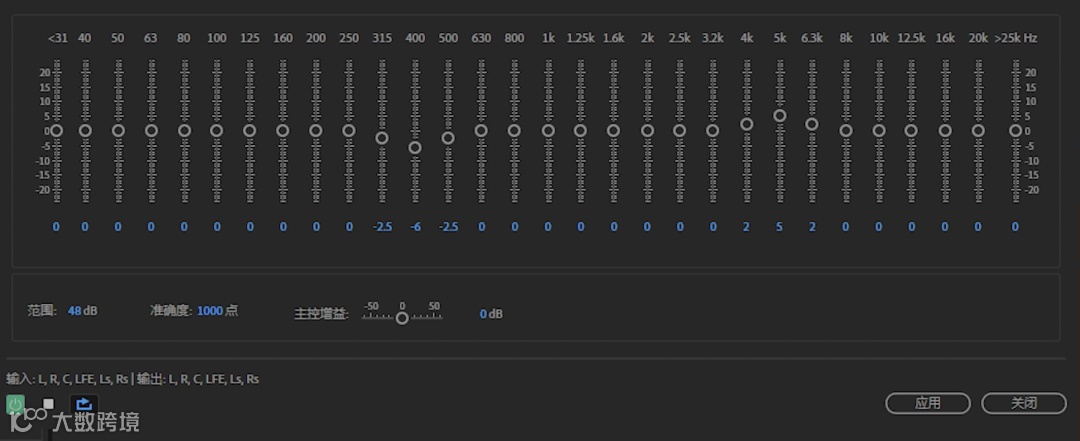1080x441 pixels.
Task: Click the 50 Hz band slider knob
Action: coord(118,130)
